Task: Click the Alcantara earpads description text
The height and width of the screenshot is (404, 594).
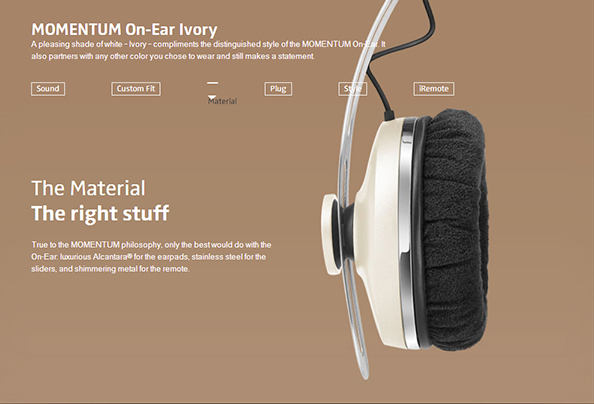Action: pos(151,257)
